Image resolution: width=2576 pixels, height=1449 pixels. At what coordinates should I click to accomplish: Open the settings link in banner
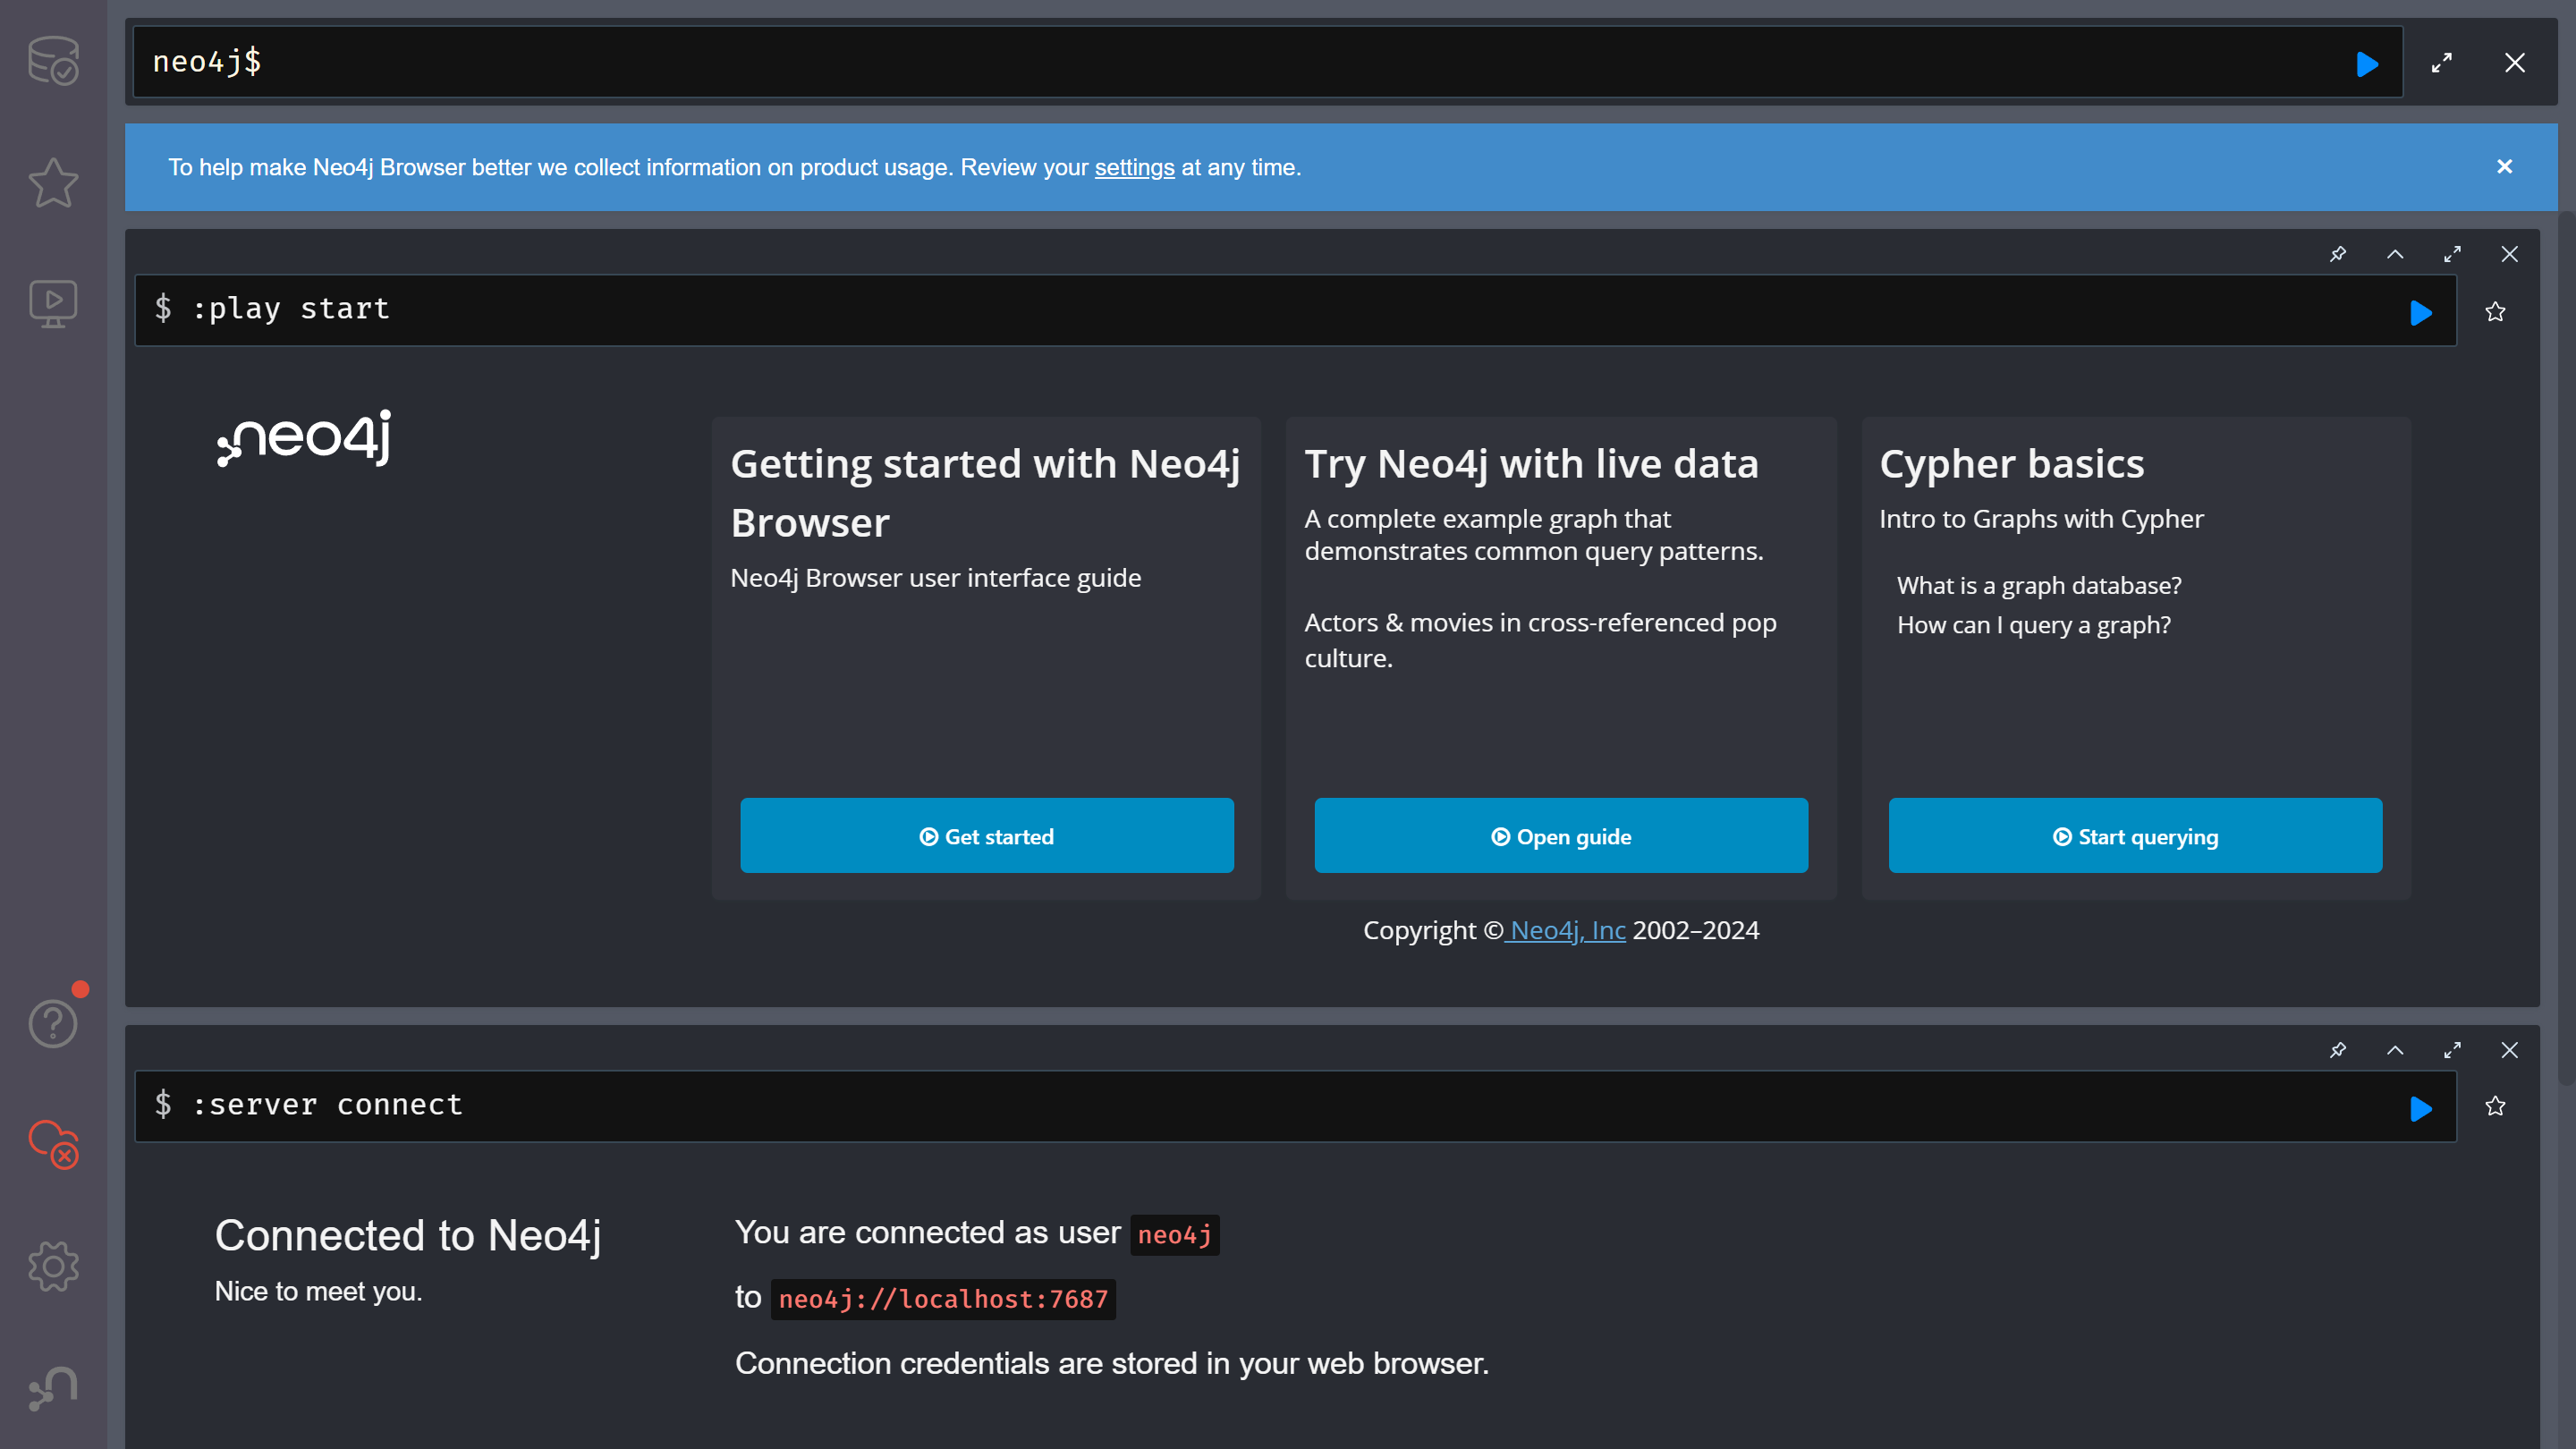(x=1134, y=168)
